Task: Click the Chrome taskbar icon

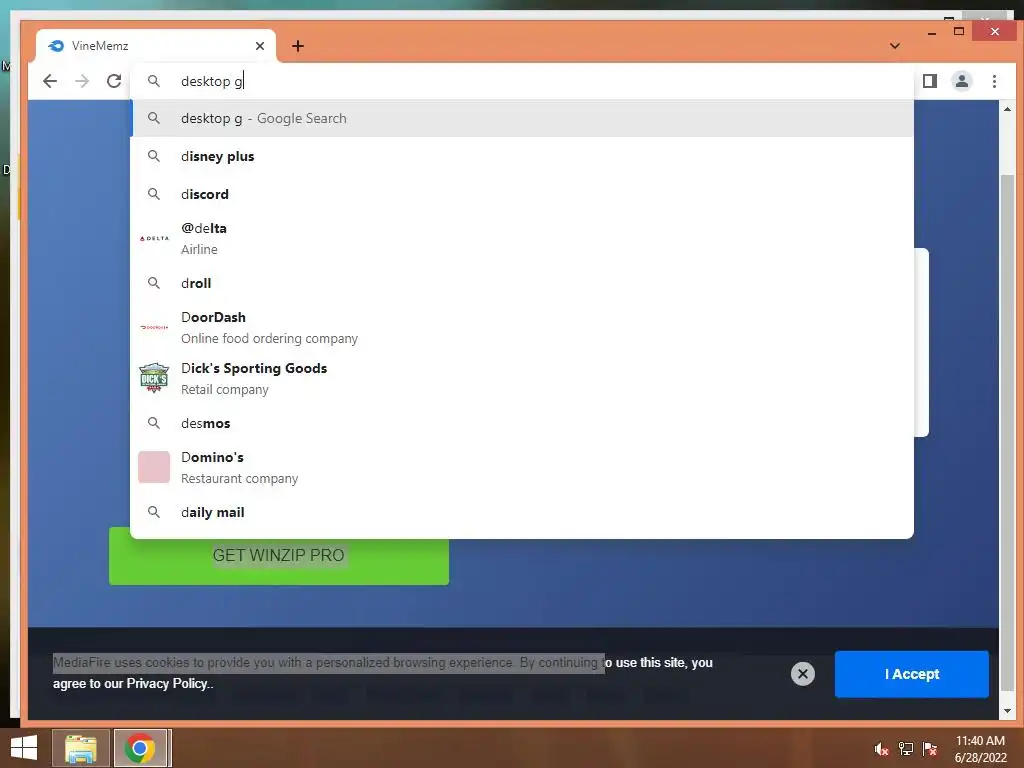Action: tap(140, 748)
